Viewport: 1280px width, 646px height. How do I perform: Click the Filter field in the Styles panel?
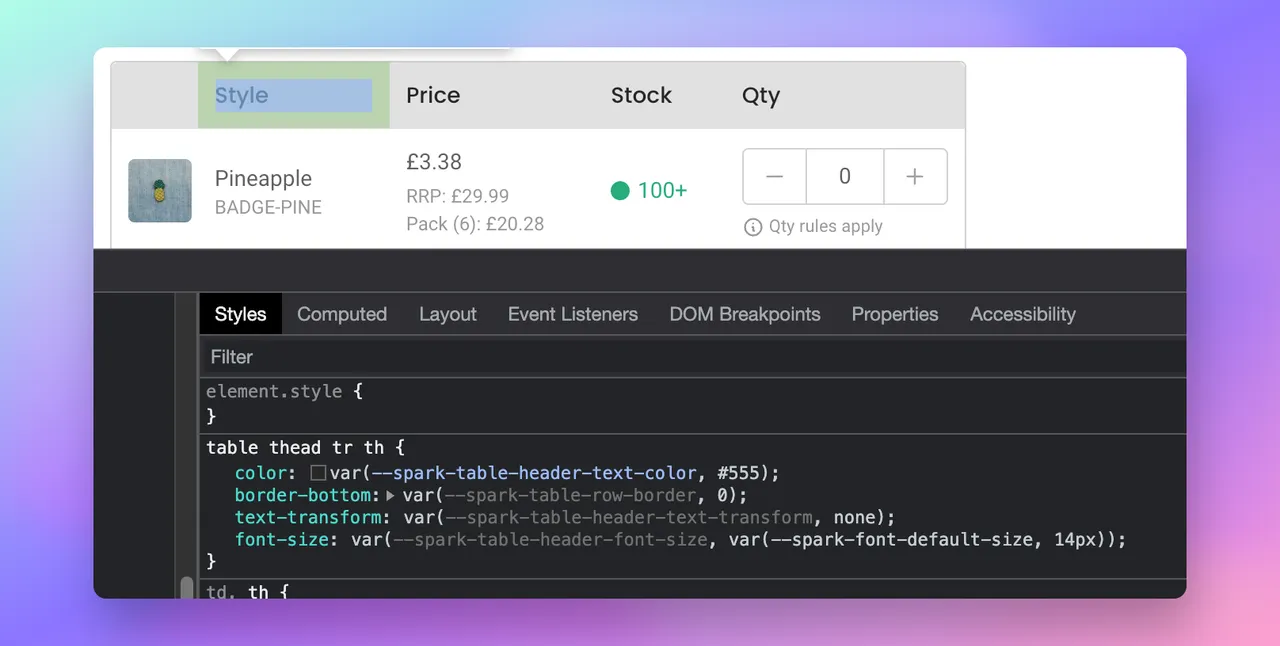pos(232,357)
